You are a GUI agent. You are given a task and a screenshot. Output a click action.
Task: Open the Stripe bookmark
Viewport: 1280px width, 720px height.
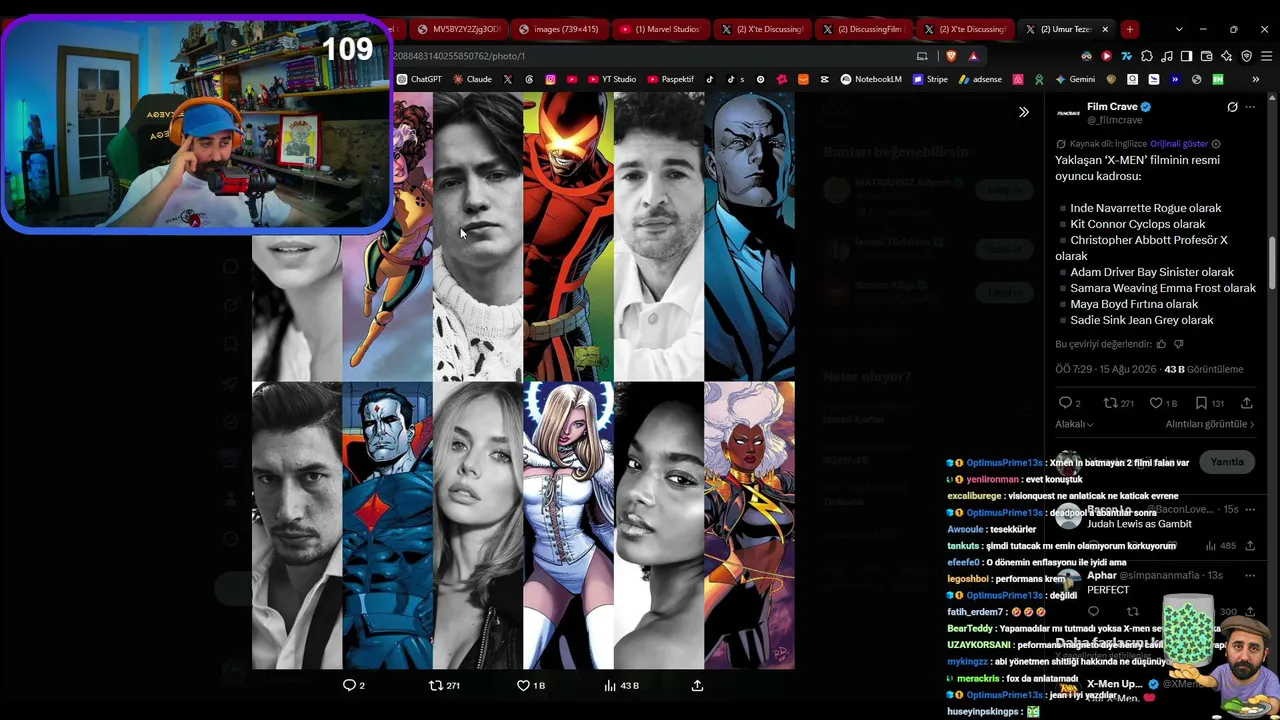[x=929, y=79]
